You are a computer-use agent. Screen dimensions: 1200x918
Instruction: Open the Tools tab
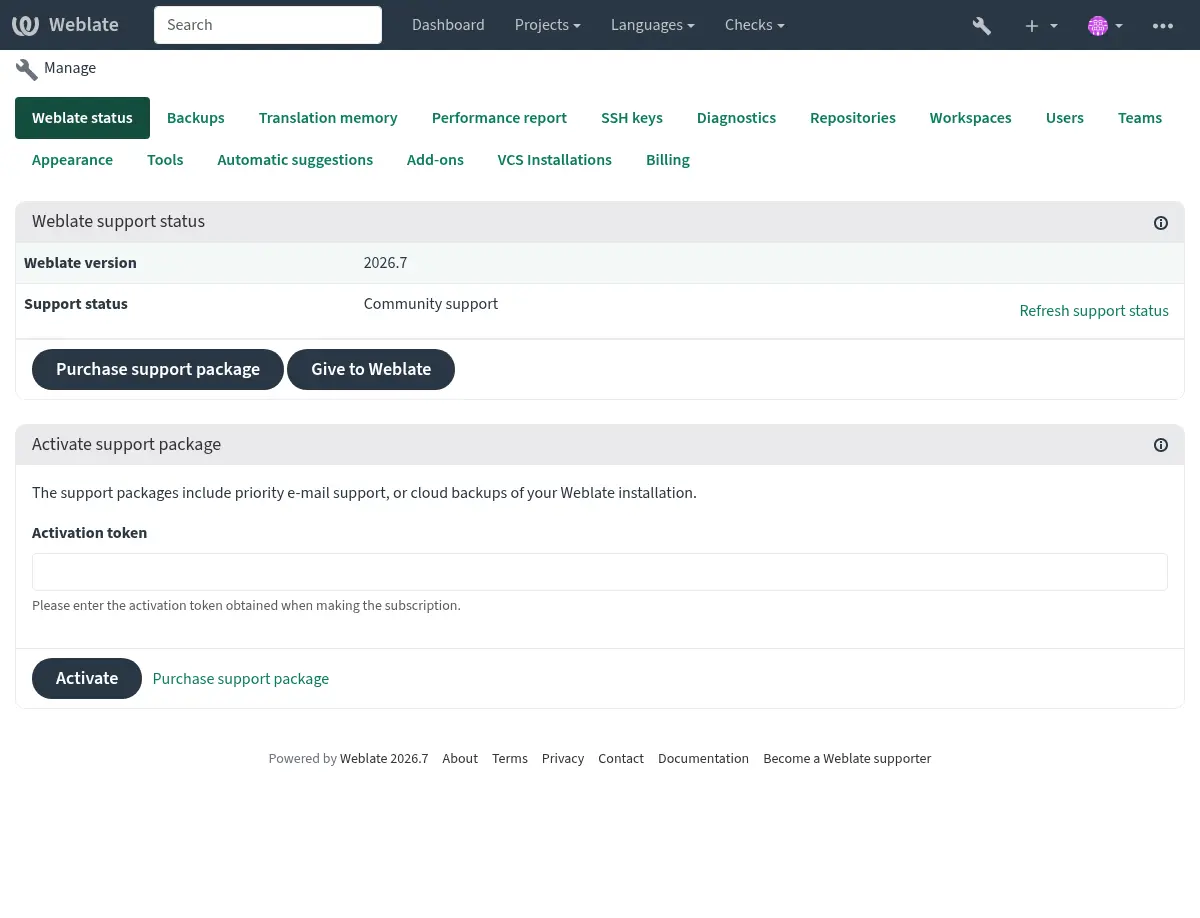click(x=165, y=160)
